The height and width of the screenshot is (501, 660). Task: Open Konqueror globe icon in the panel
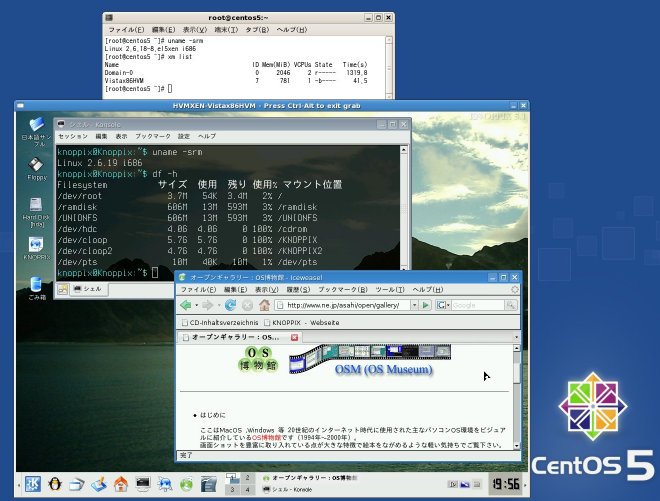tap(165, 484)
